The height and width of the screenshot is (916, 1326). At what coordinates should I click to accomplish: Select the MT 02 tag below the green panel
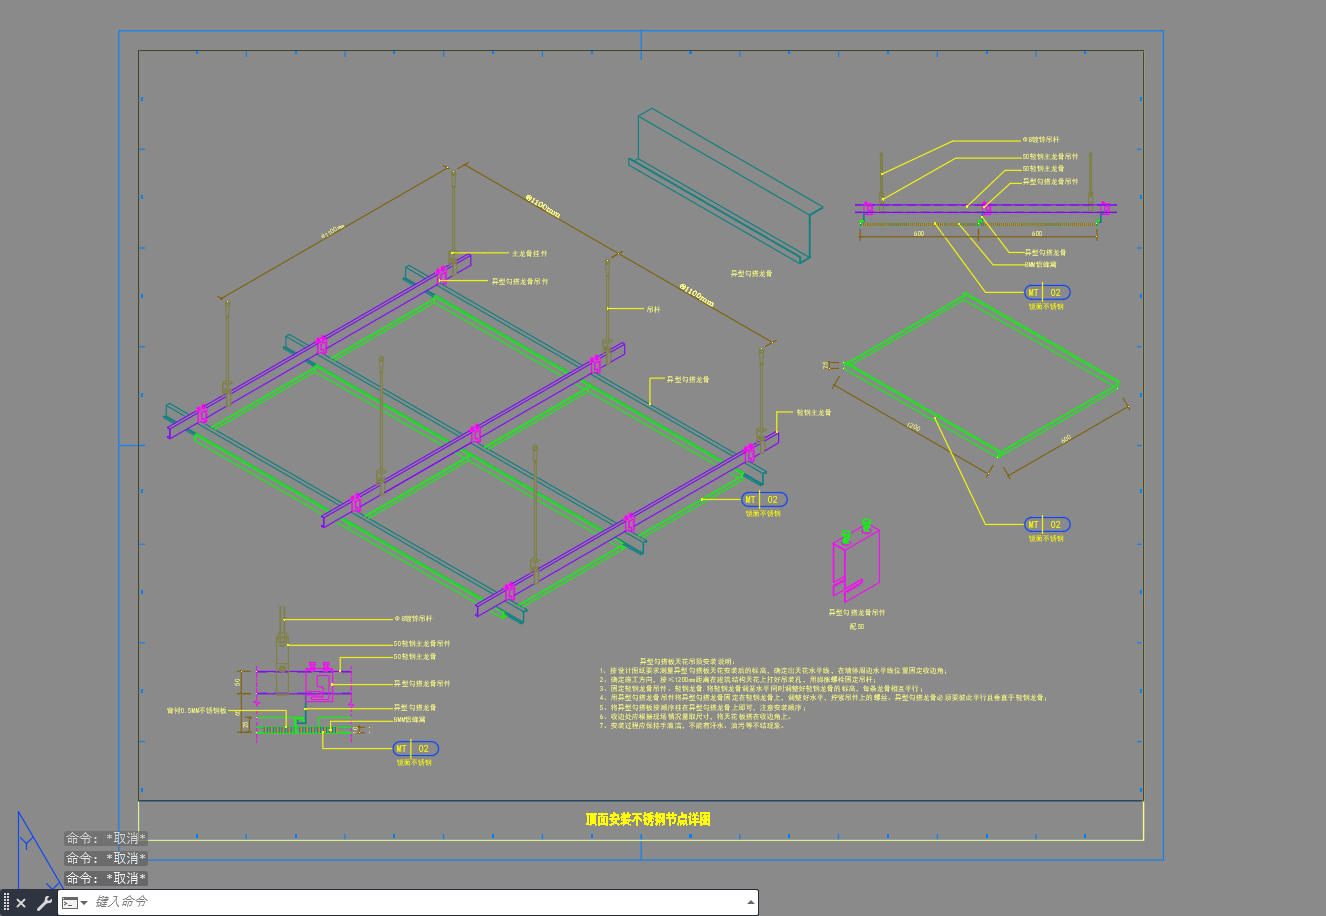1047,524
